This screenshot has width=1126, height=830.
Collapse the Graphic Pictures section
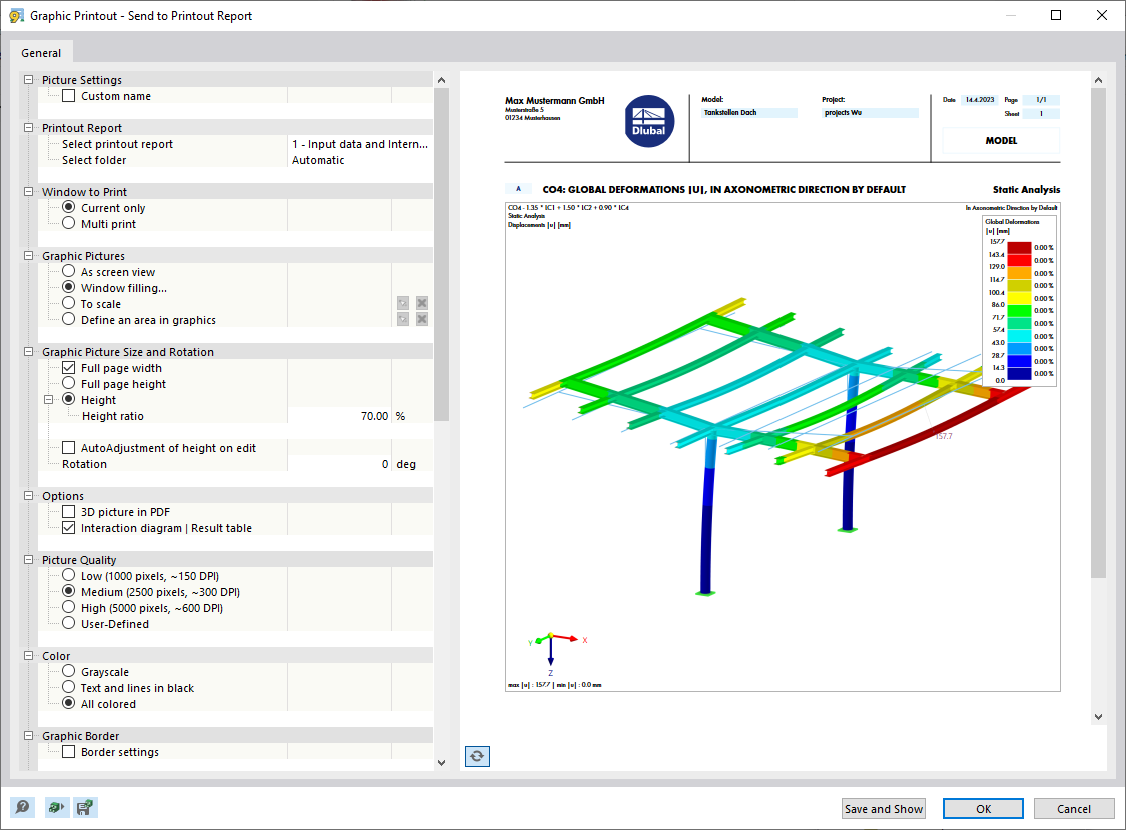click(x=29, y=256)
